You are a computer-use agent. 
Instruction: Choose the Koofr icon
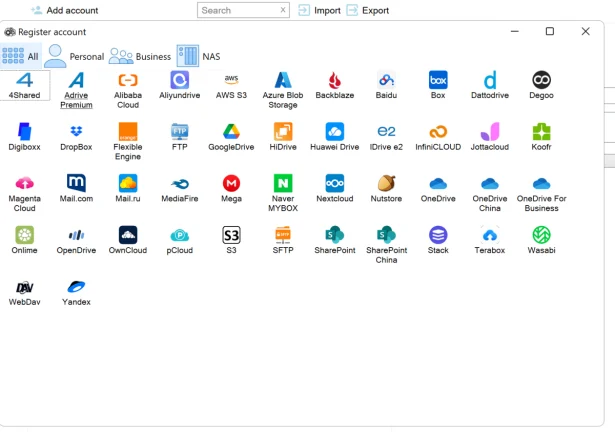click(541, 137)
